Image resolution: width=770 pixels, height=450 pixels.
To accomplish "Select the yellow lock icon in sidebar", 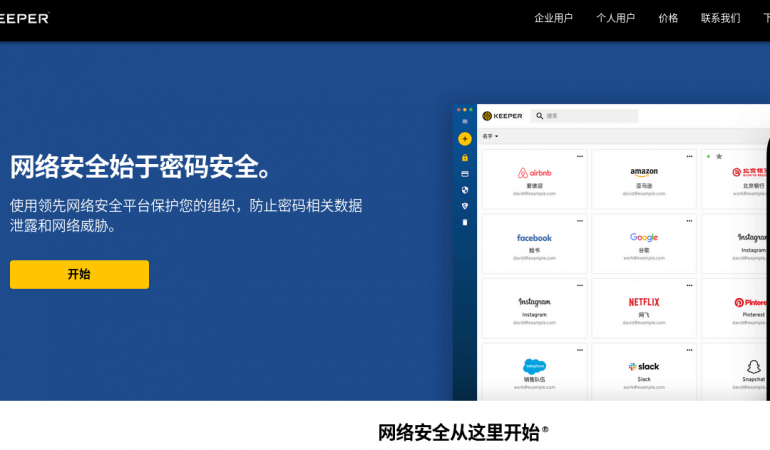I will click(464, 157).
